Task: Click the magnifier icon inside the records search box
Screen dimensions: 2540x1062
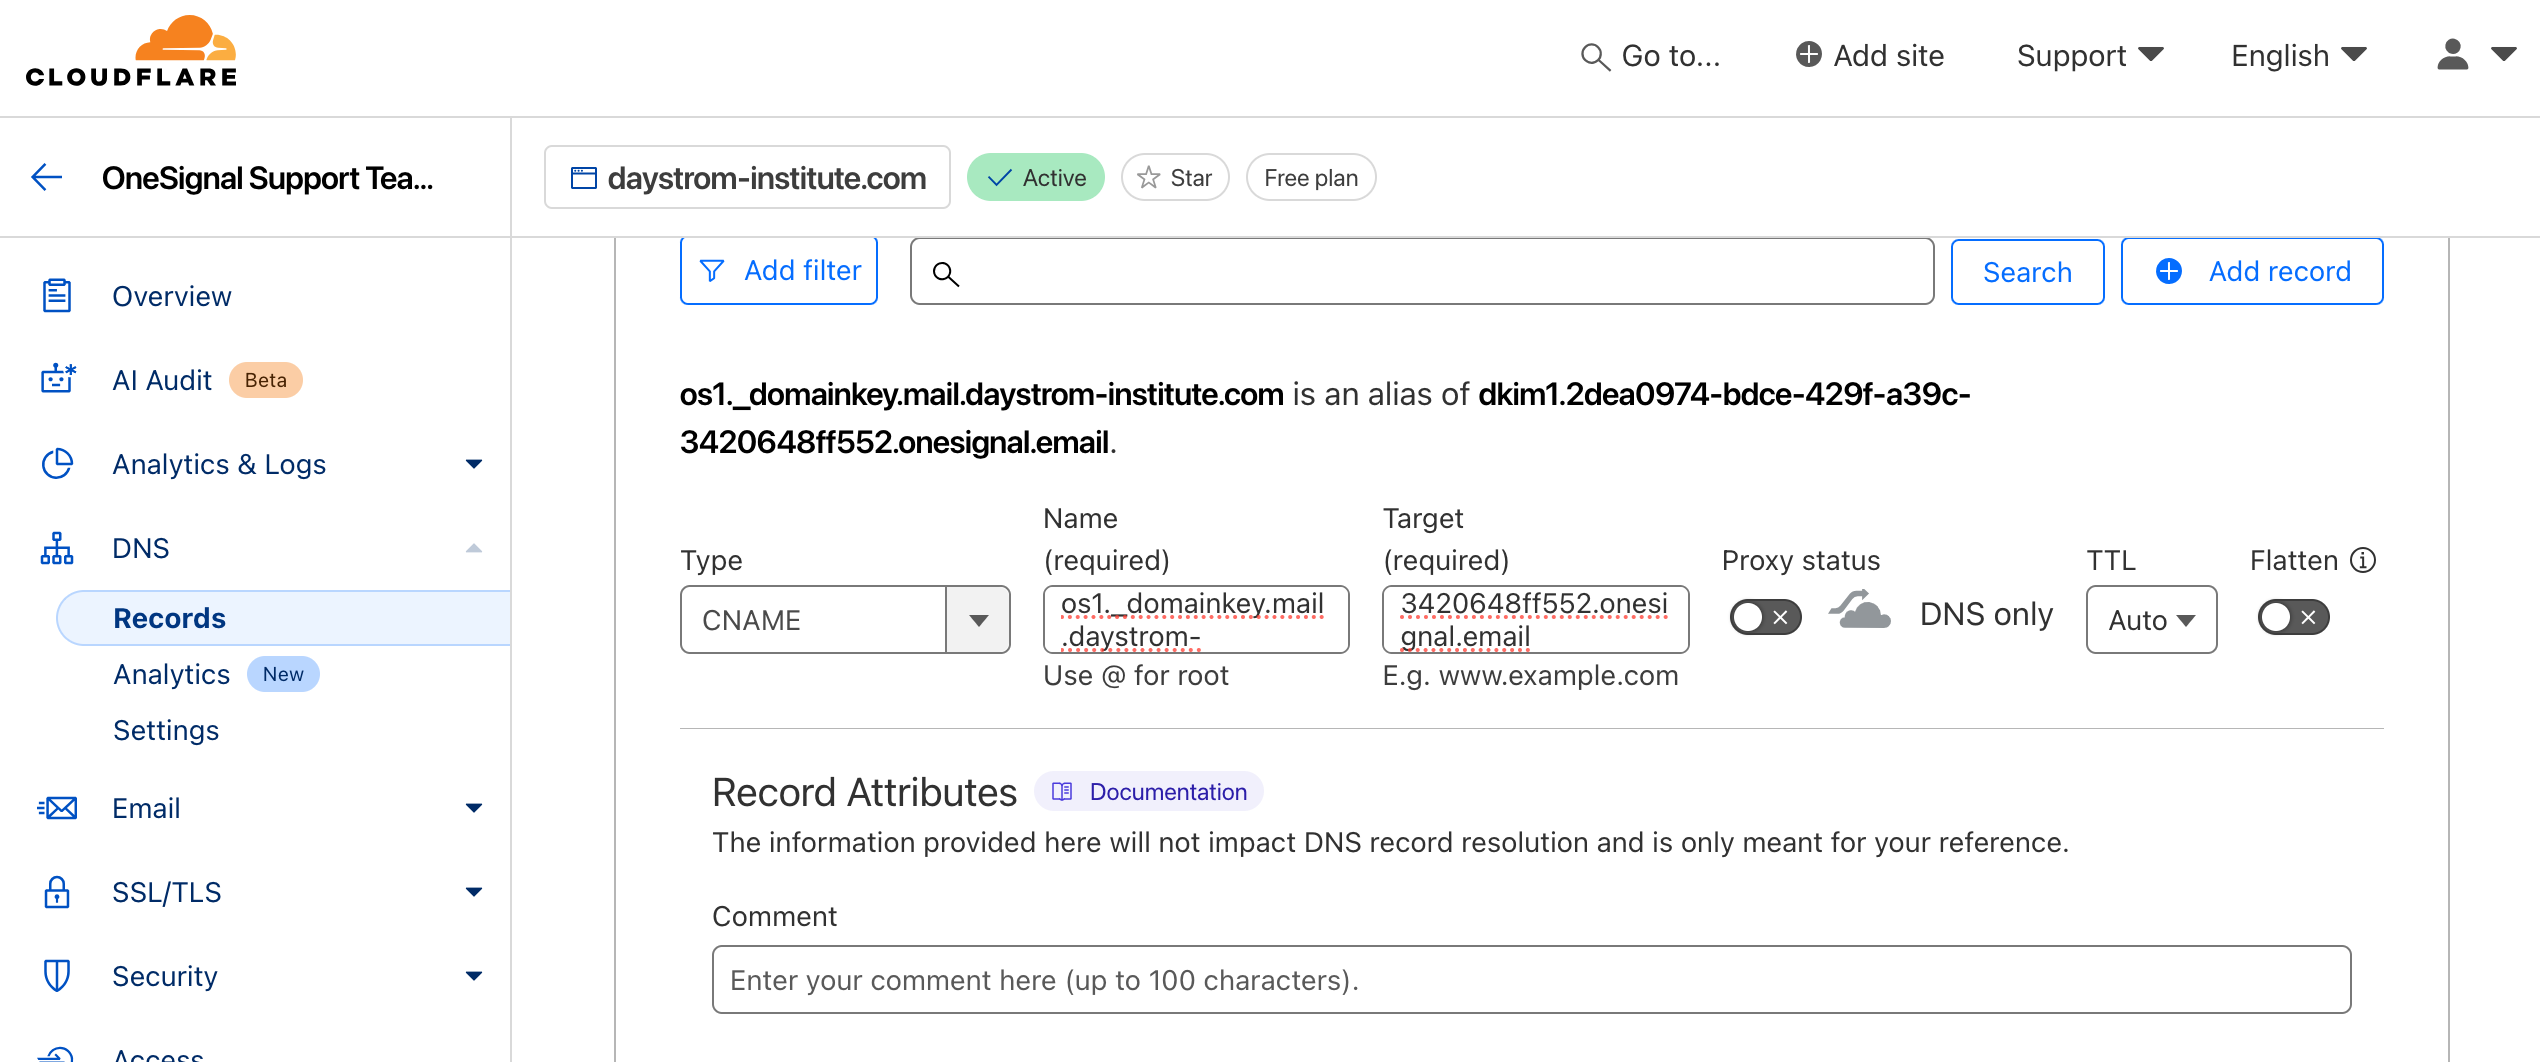Action: pos(945,273)
